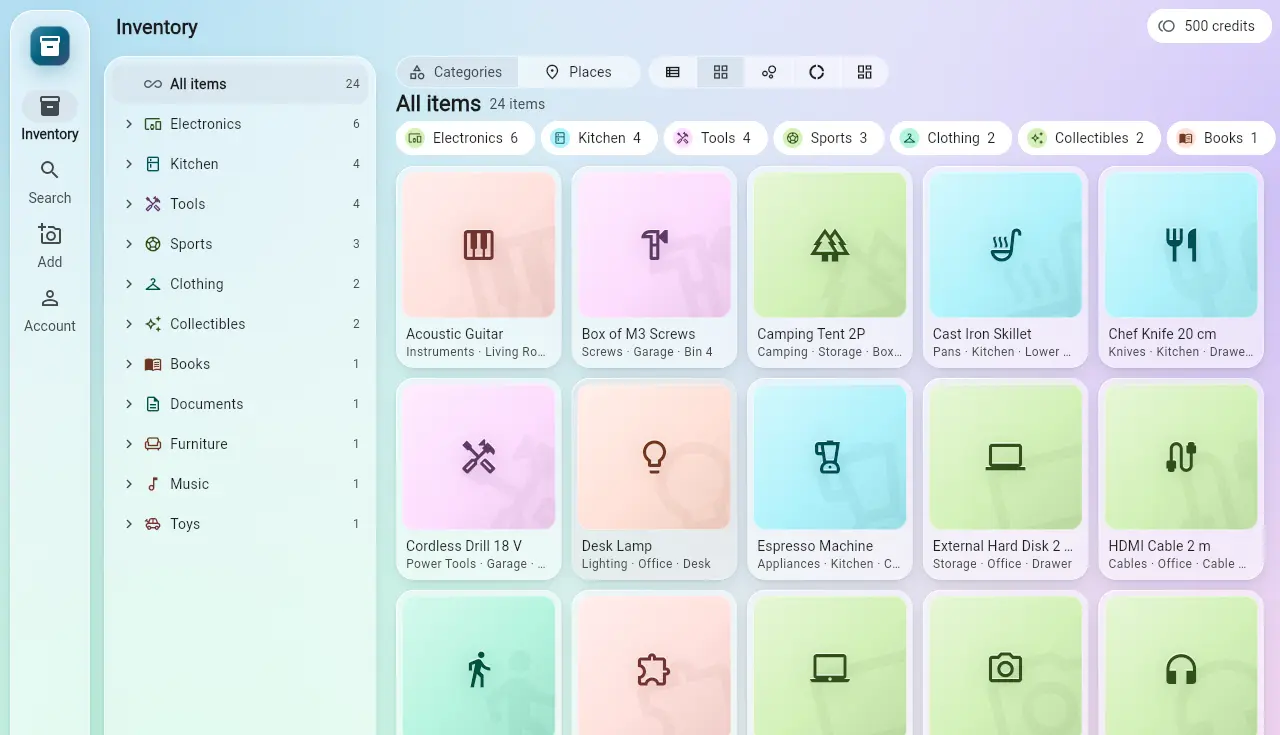
Task: Filter by the Collectibles 2 chip
Action: pos(1089,138)
